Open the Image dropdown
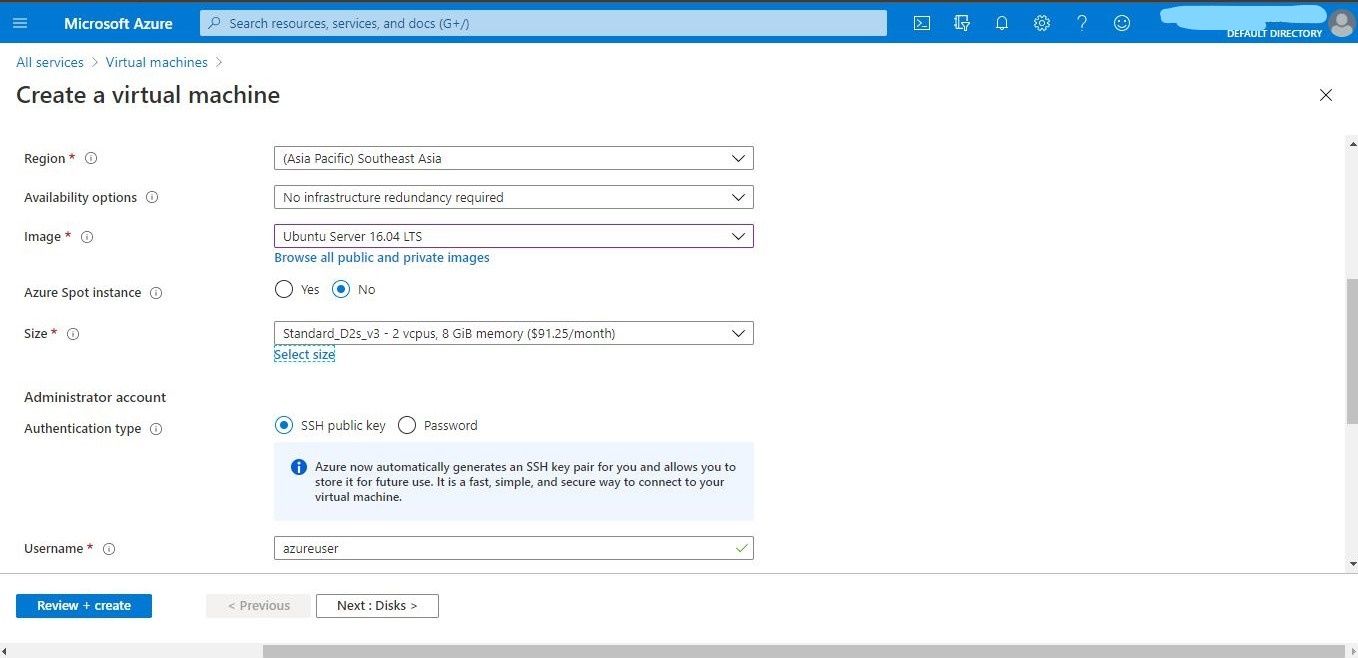Viewport: 1358px width, 658px height. coord(513,236)
